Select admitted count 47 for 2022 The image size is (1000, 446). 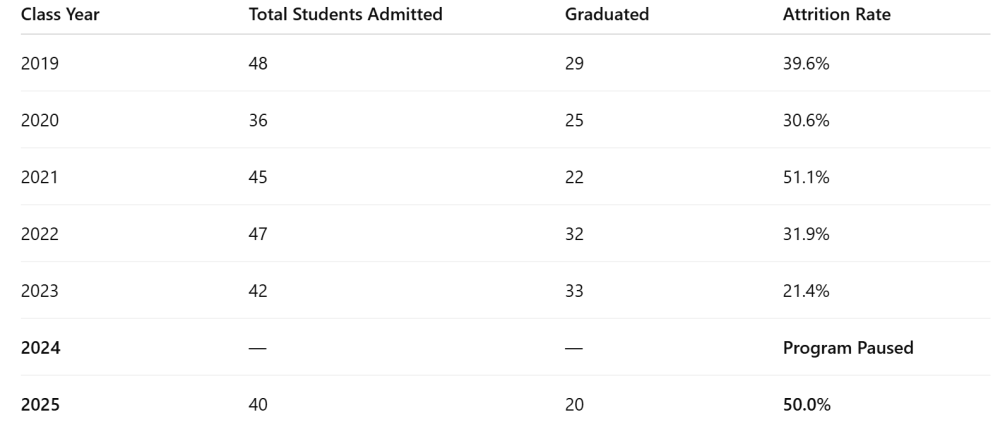[x=258, y=234]
